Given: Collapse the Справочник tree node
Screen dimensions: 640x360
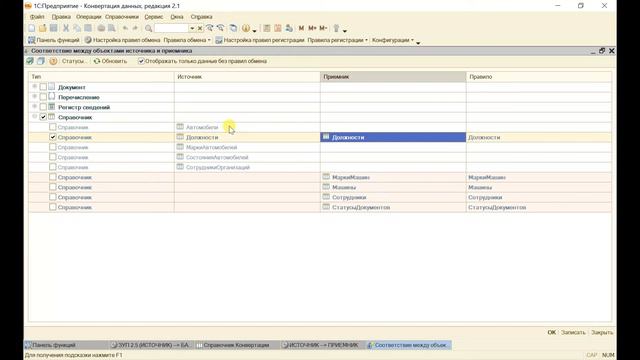Looking at the screenshot, I should (x=35, y=117).
